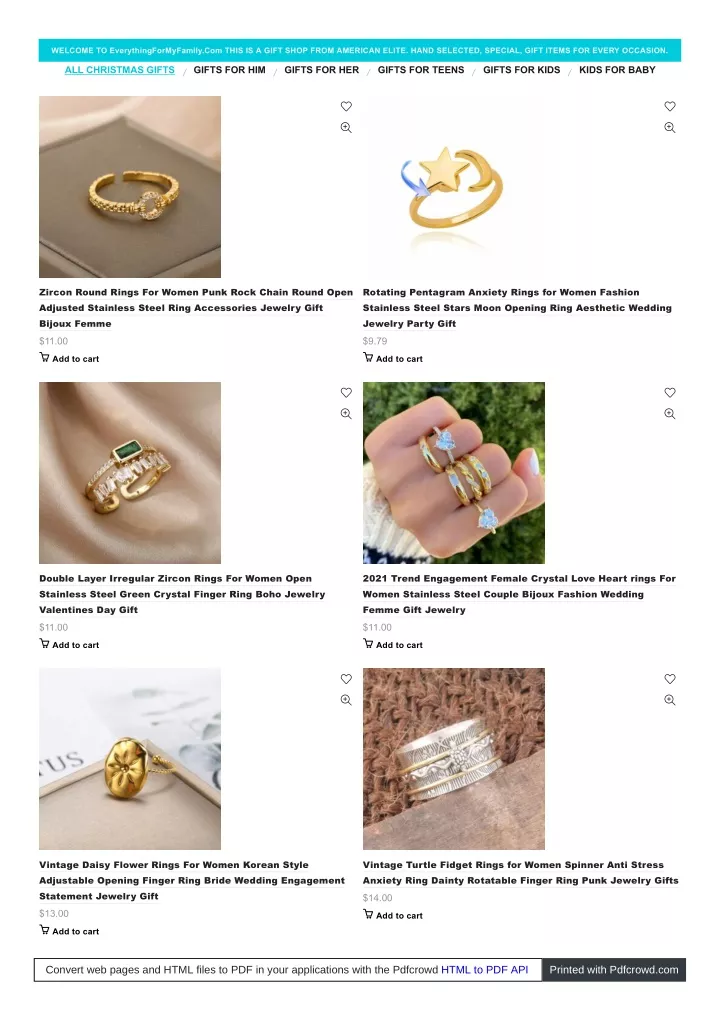Open quick view magnifier for Pentagram ring

pyautogui.click(x=670, y=128)
